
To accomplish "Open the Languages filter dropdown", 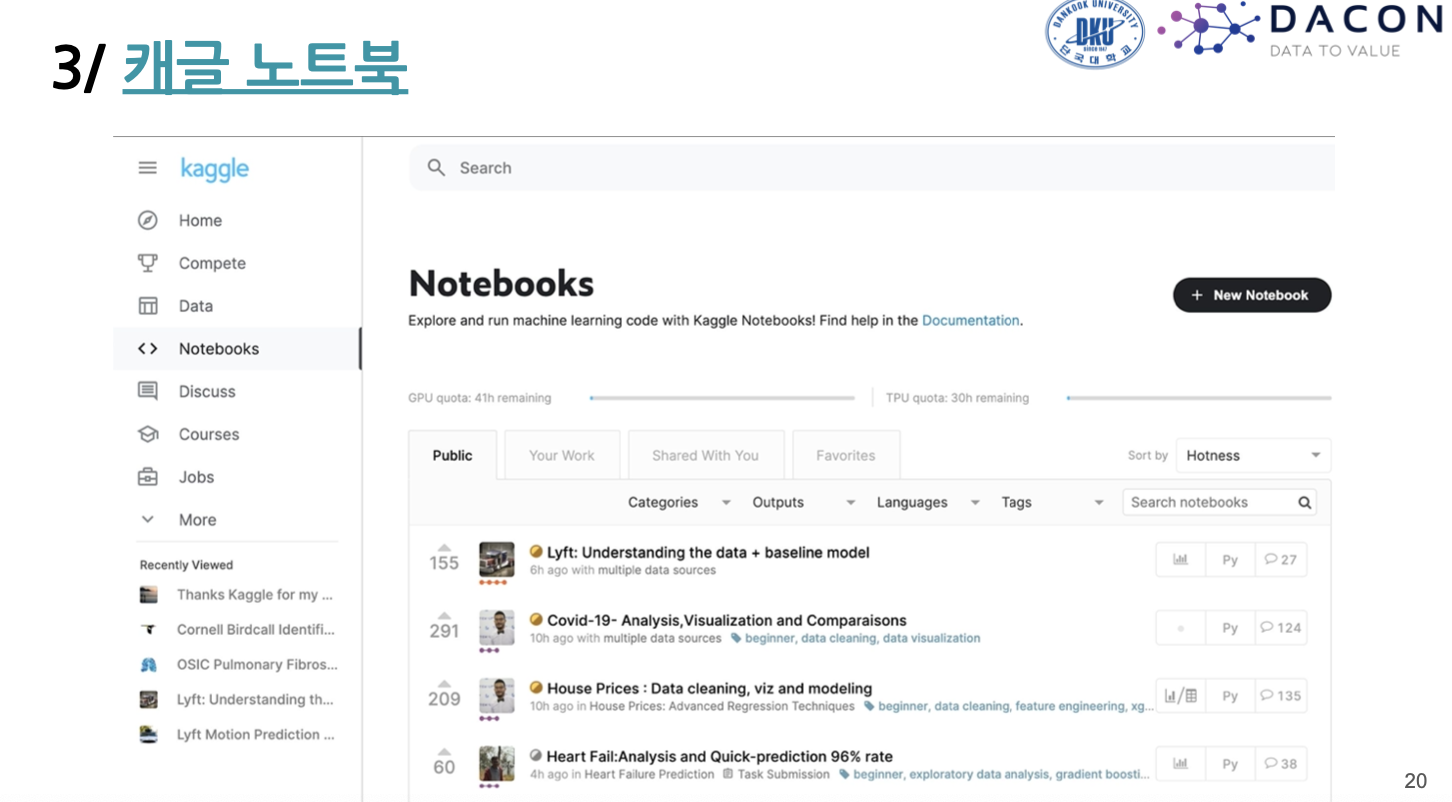I will click(x=928, y=503).
